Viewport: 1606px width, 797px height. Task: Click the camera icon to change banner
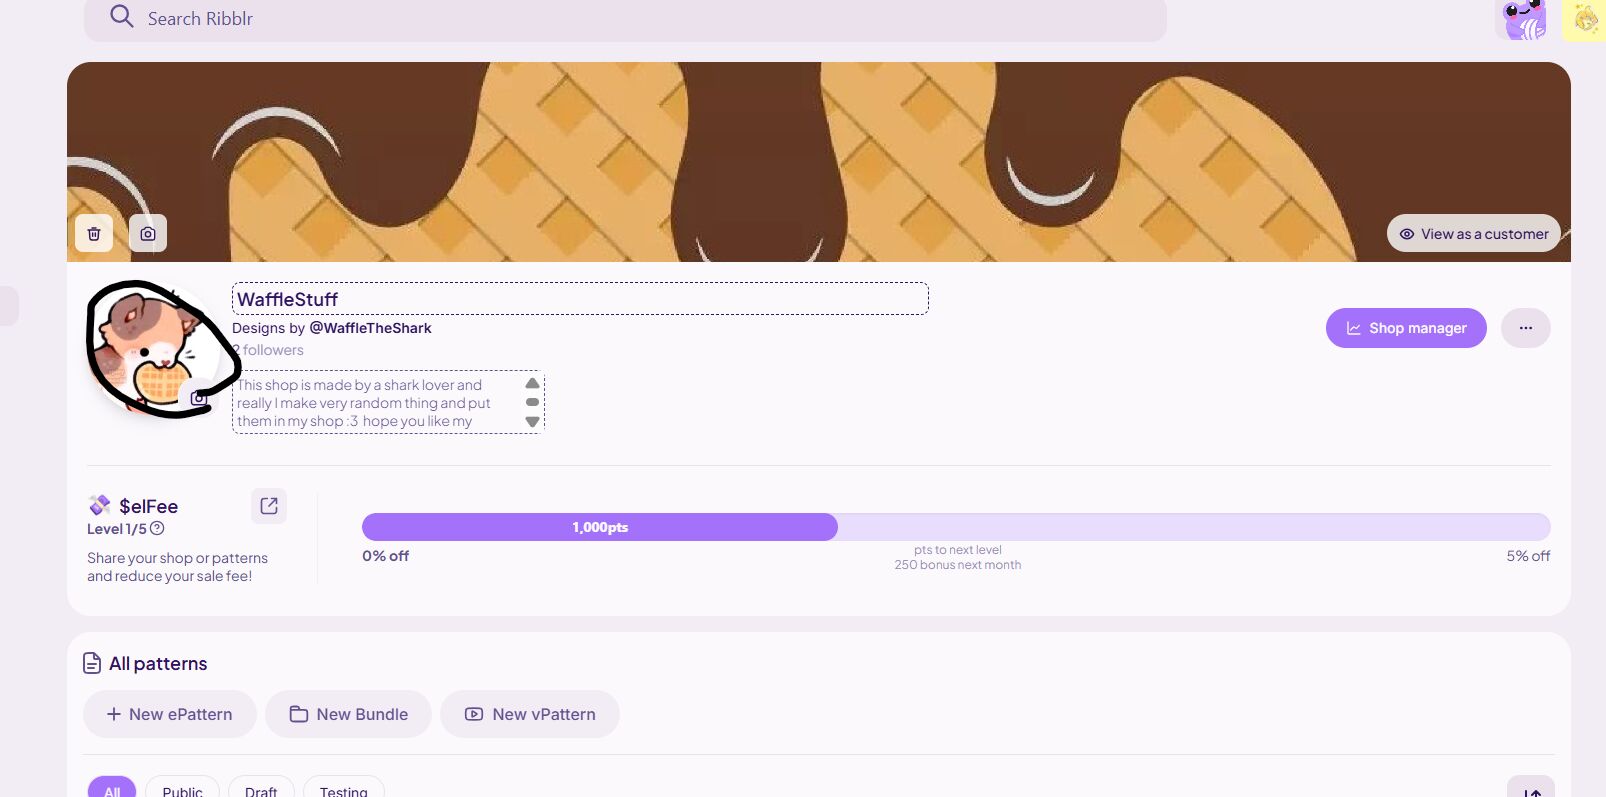148,234
